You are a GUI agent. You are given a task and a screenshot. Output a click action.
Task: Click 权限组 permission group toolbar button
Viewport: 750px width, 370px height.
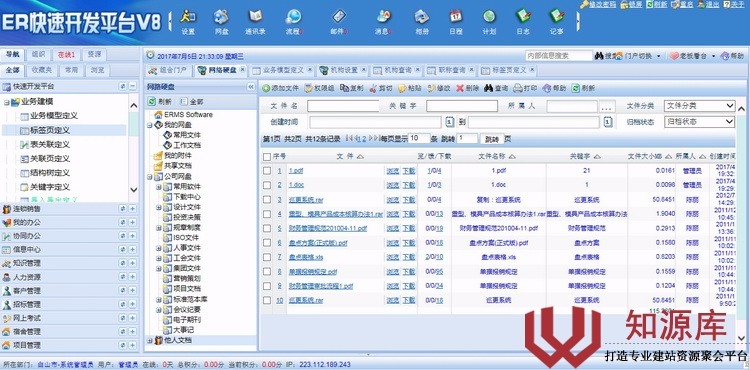[x=320, y=88]
